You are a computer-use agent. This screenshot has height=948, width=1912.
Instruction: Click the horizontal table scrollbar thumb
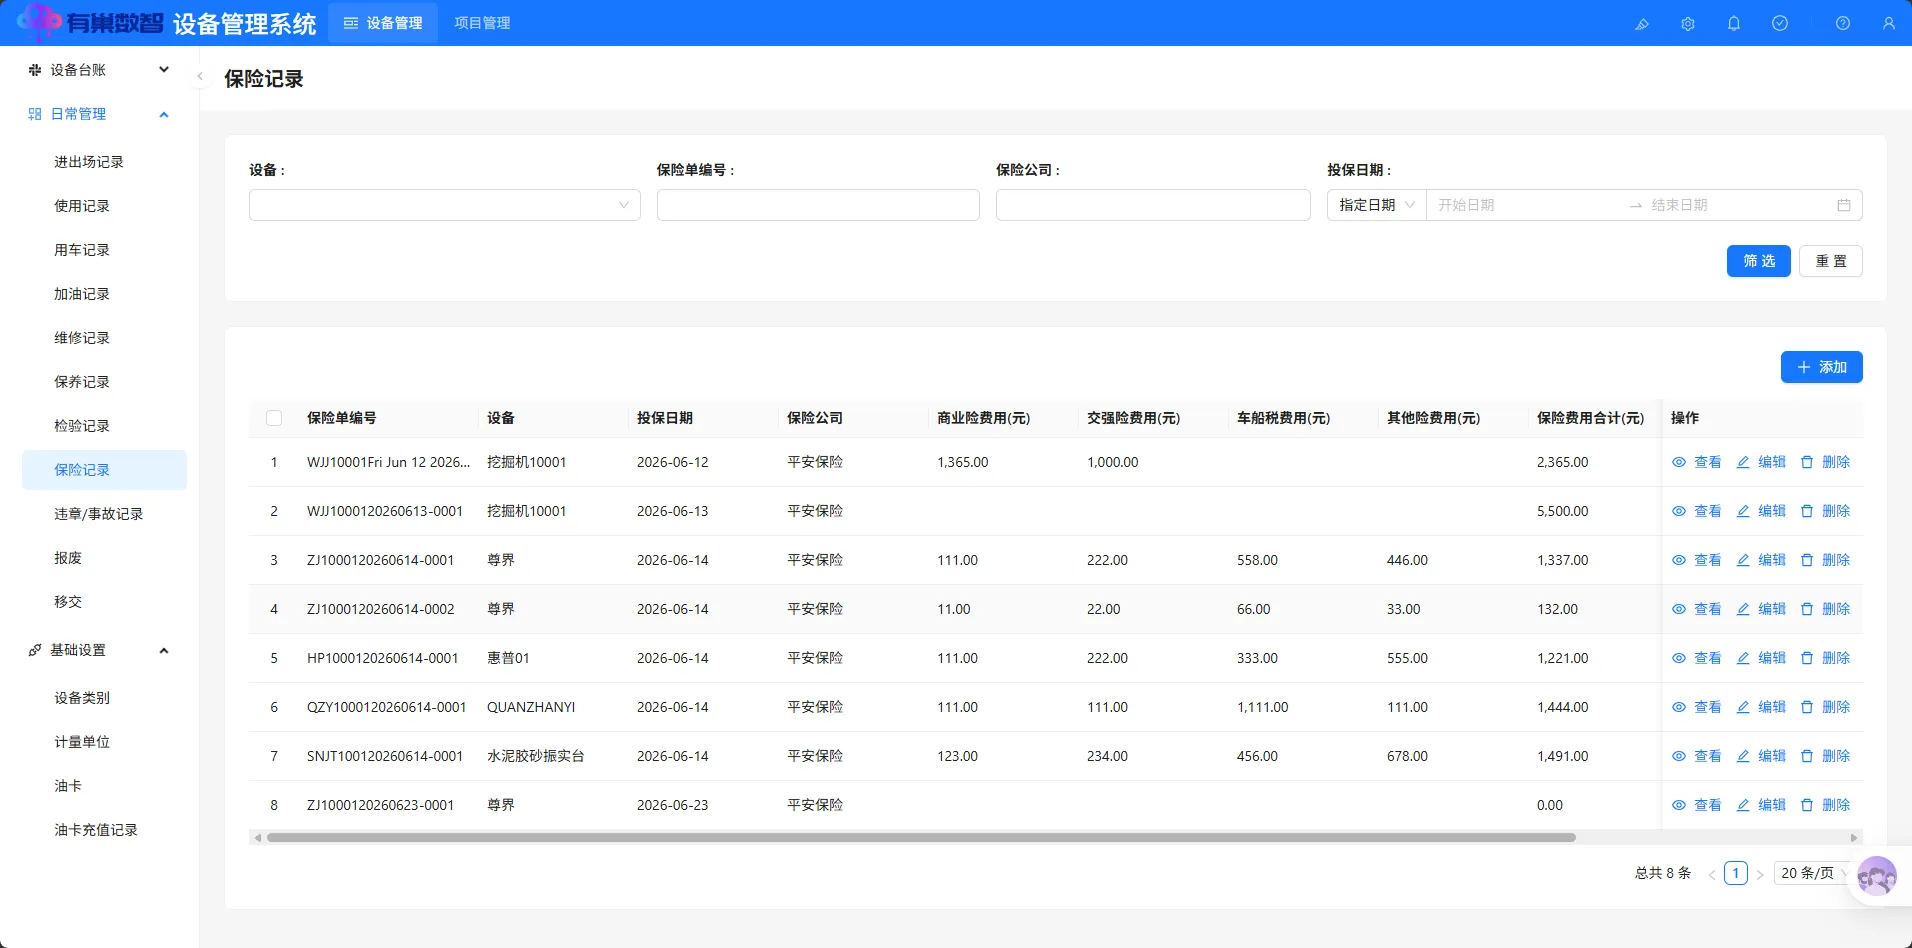tap(921, 838)
